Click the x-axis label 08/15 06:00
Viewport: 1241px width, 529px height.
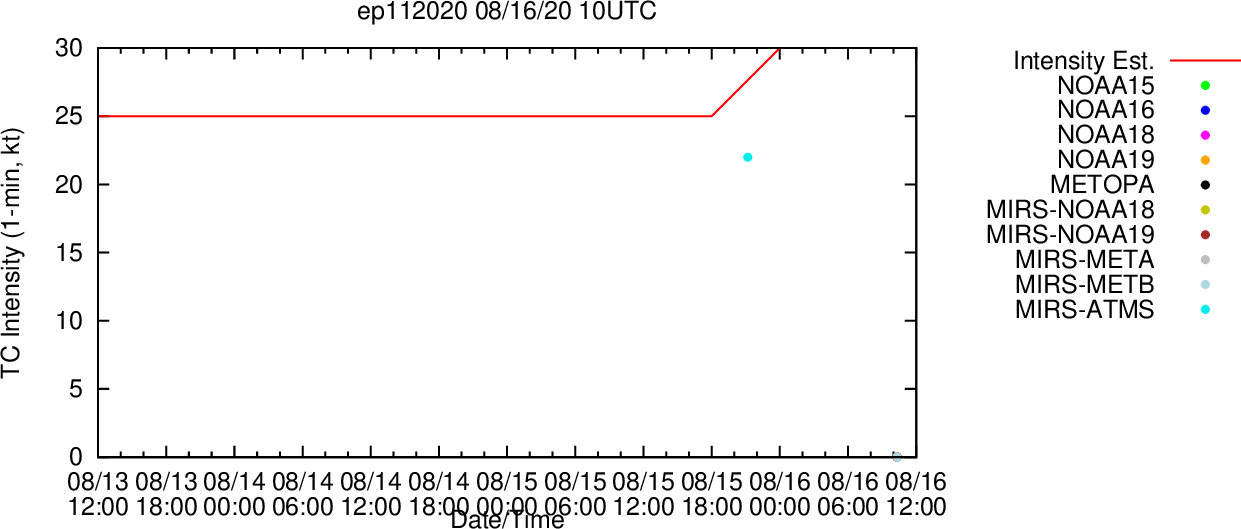tap(575, 494)
